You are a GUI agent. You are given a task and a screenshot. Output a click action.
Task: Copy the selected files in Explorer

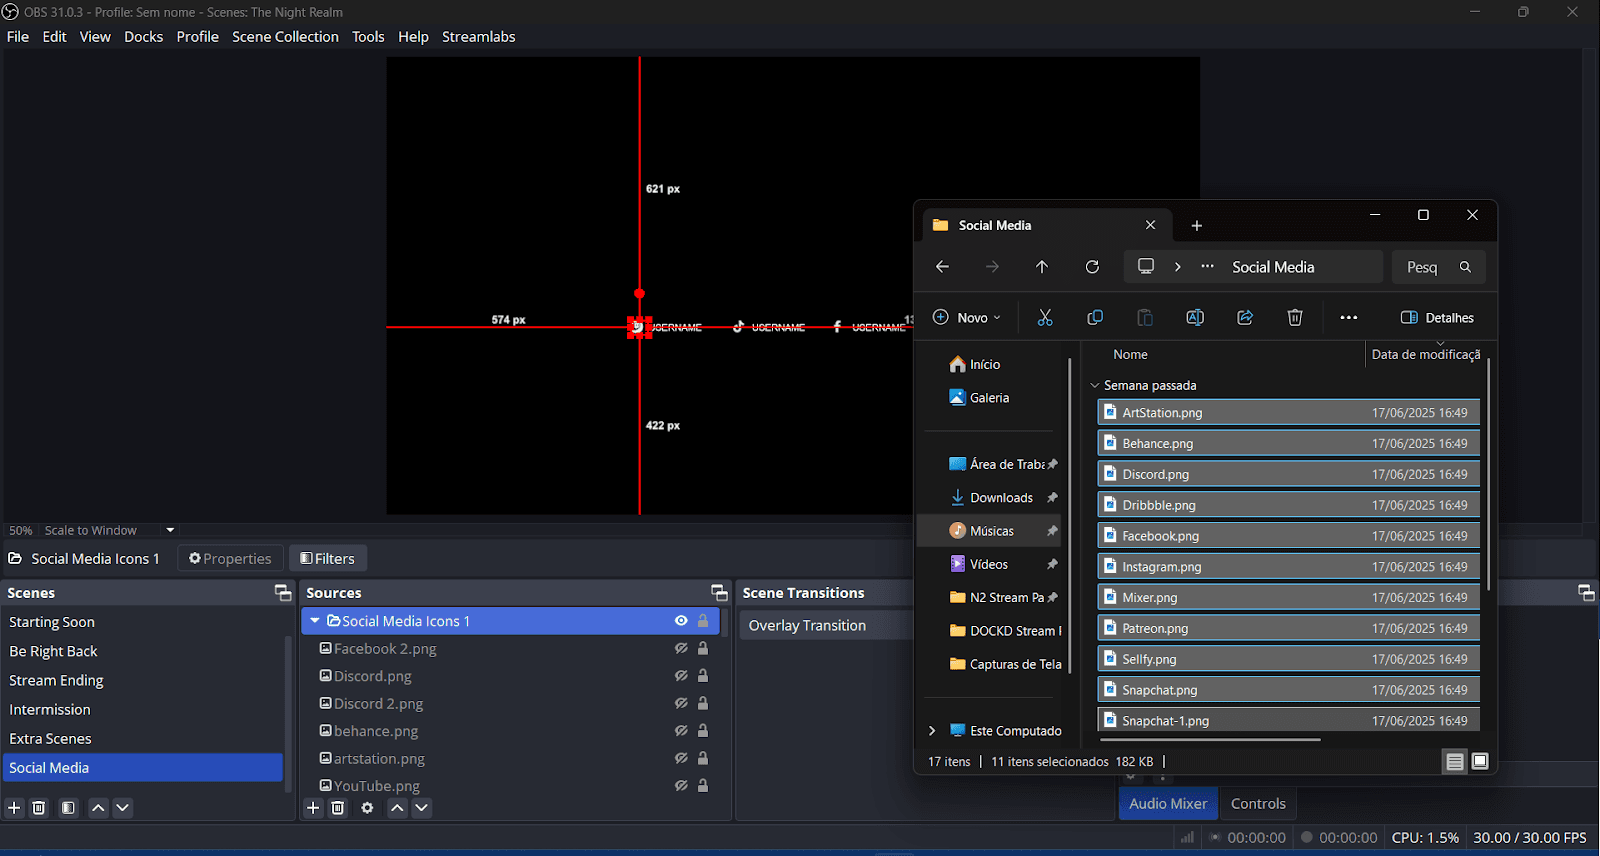point(1095,318)
